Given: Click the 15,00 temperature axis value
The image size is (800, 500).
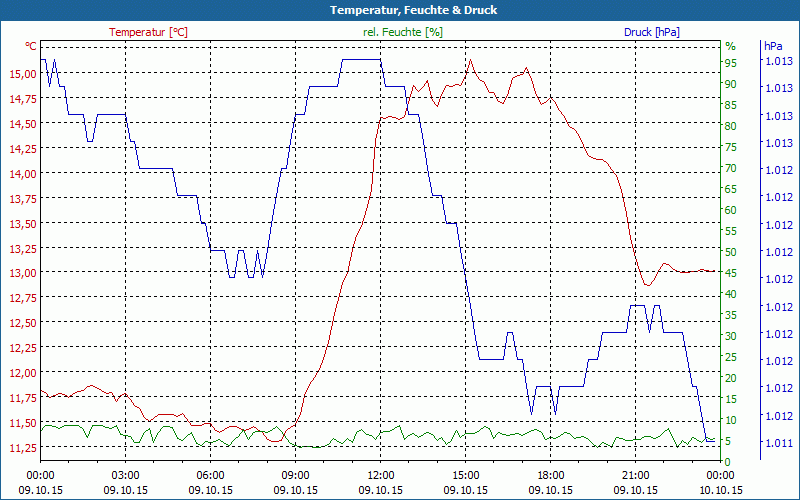Looking at the screenshot, I should [x=21, y=74].
